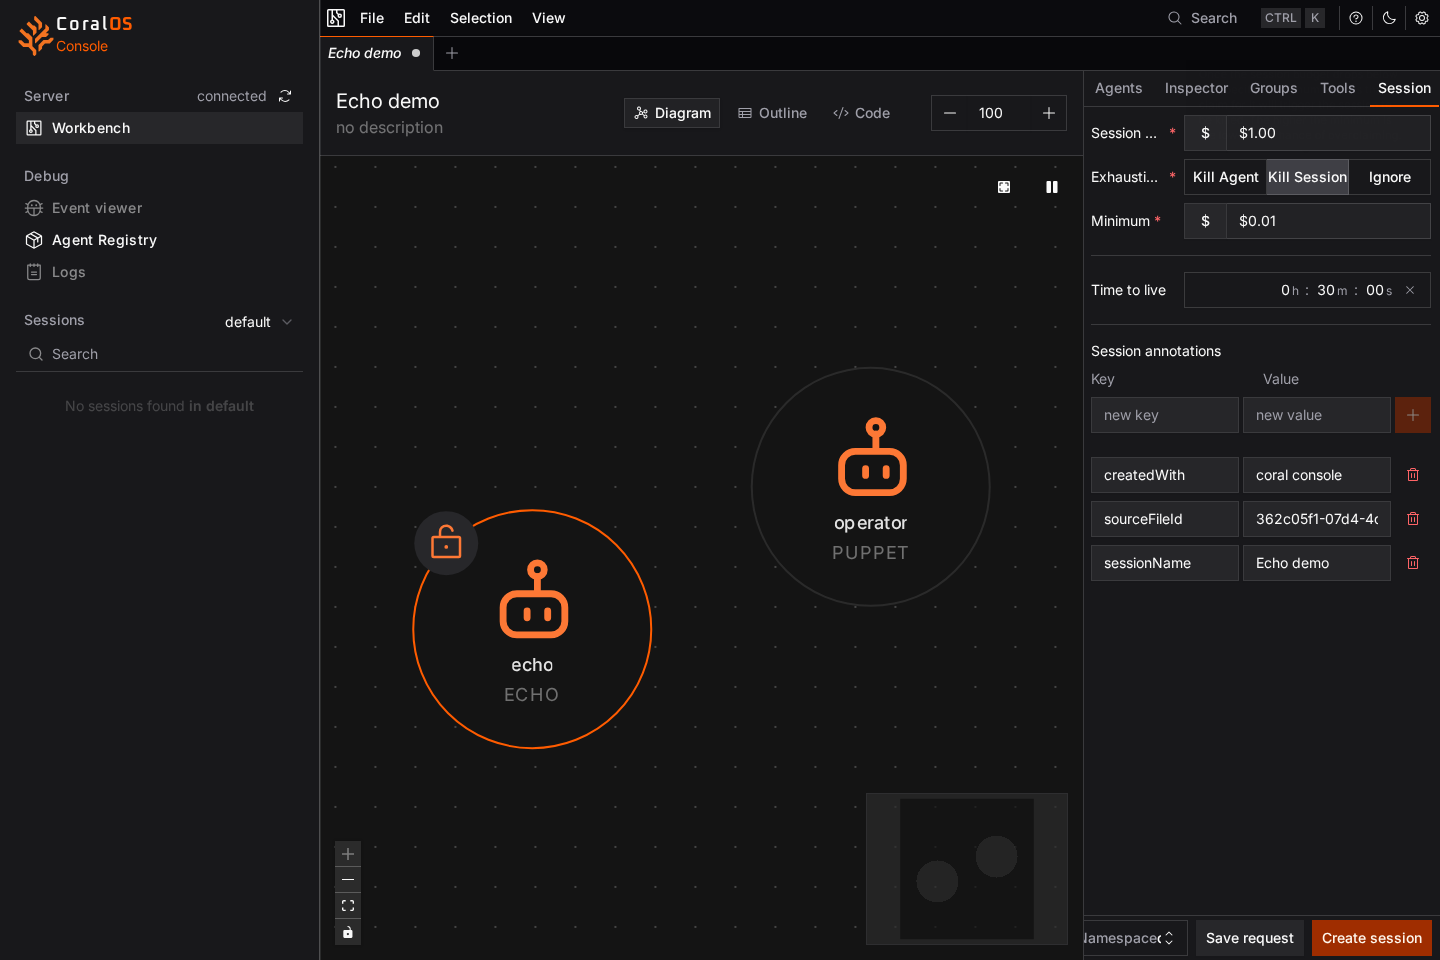Increase zoom with plus button
The width and height of the screenshot is (1440, 960).
[x=1049, y=113]
